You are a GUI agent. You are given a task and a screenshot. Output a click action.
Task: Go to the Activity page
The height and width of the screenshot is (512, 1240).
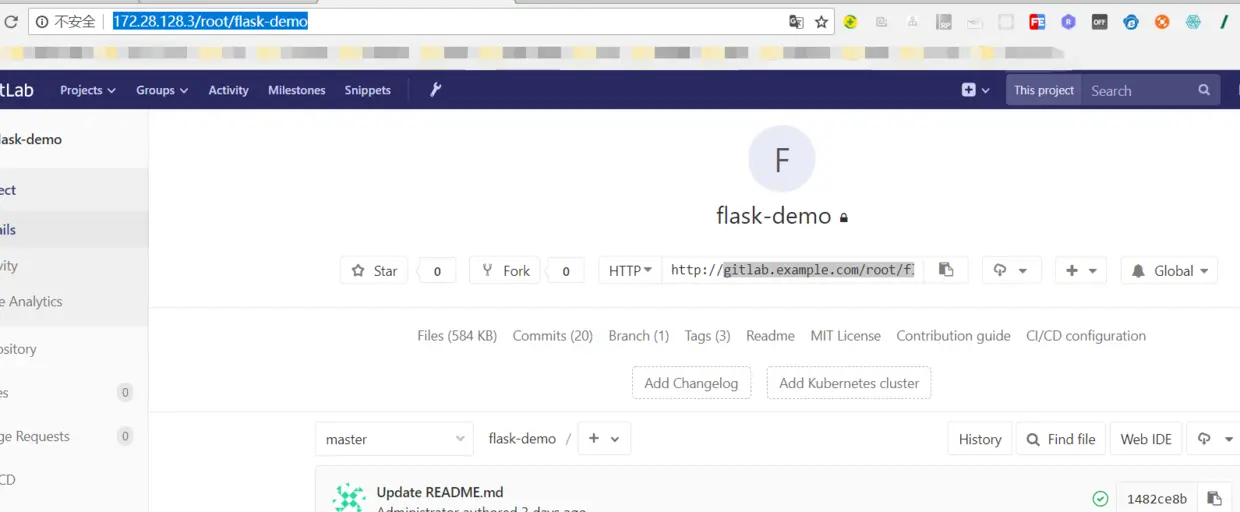[228, 90]
